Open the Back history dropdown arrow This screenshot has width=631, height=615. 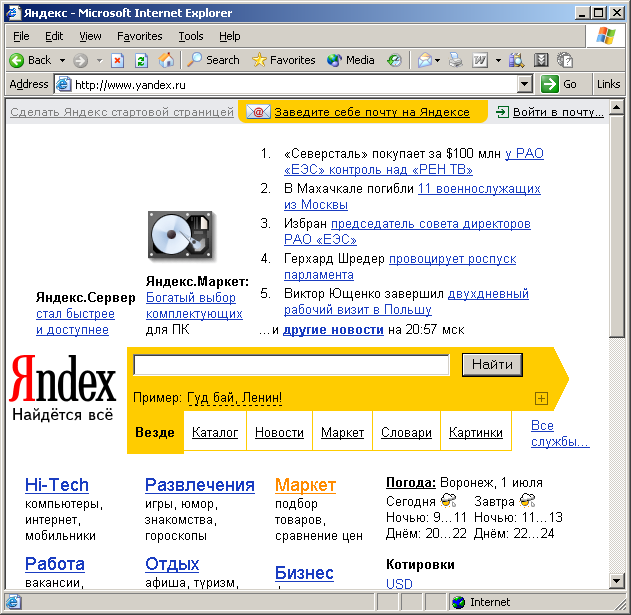62,60
